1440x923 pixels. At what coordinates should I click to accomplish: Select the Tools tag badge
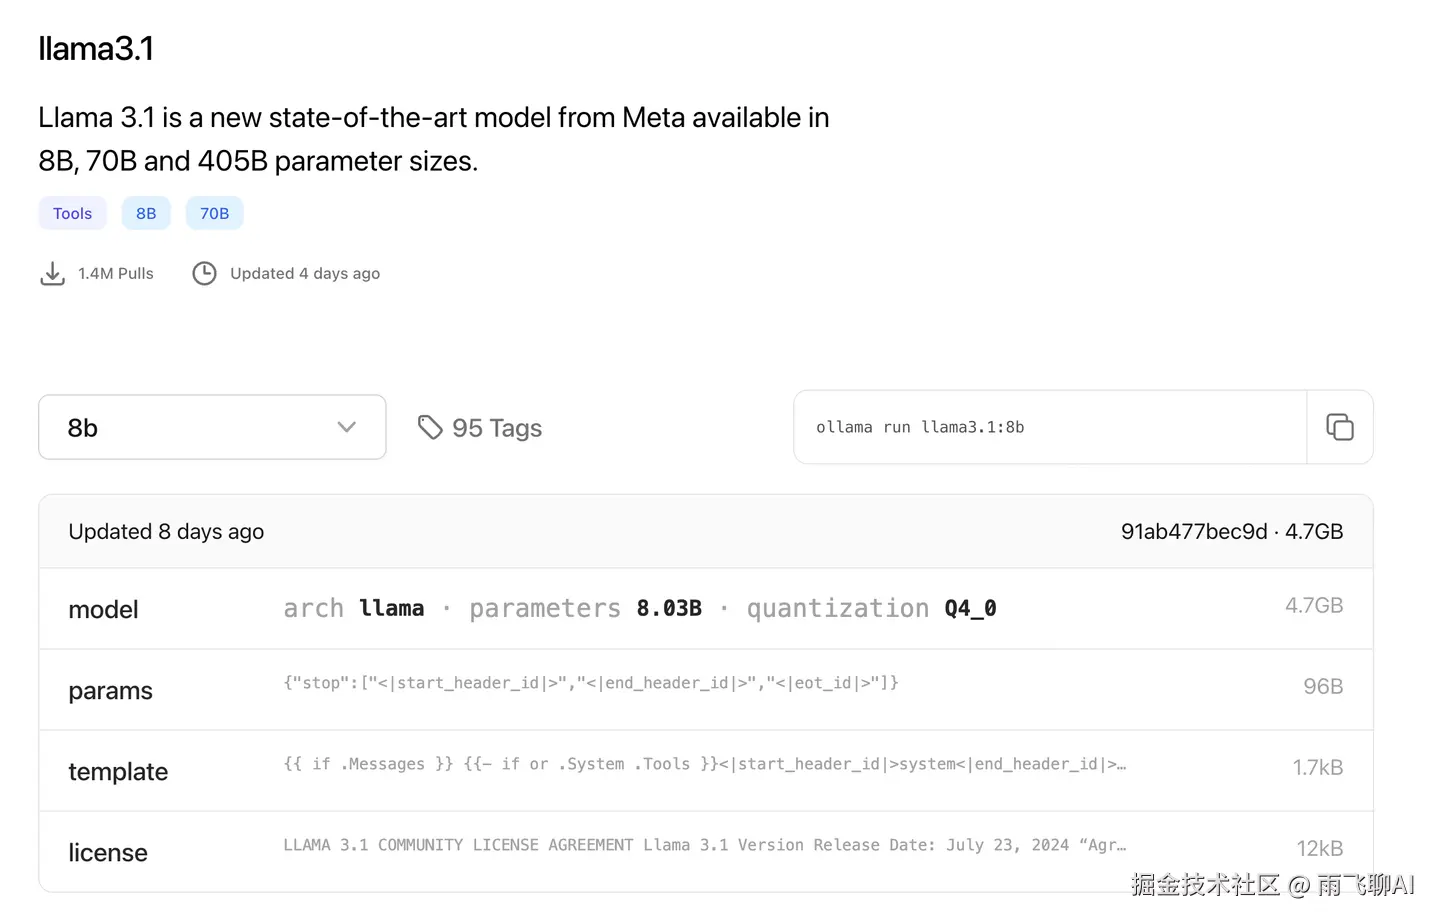tap(72, 213)
